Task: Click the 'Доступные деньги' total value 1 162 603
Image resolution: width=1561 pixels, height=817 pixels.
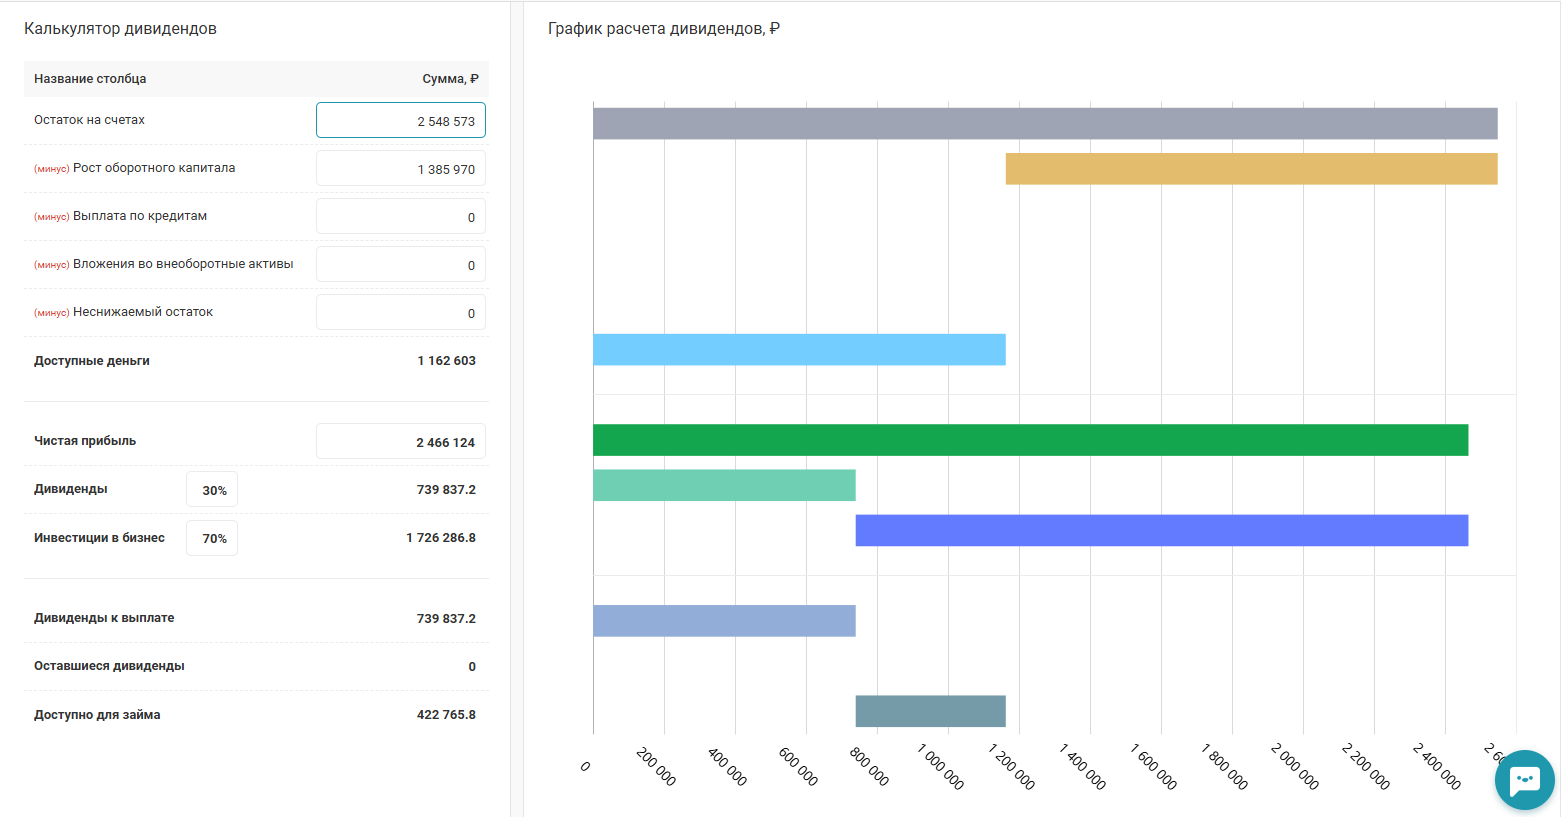Action: [446, 361]
